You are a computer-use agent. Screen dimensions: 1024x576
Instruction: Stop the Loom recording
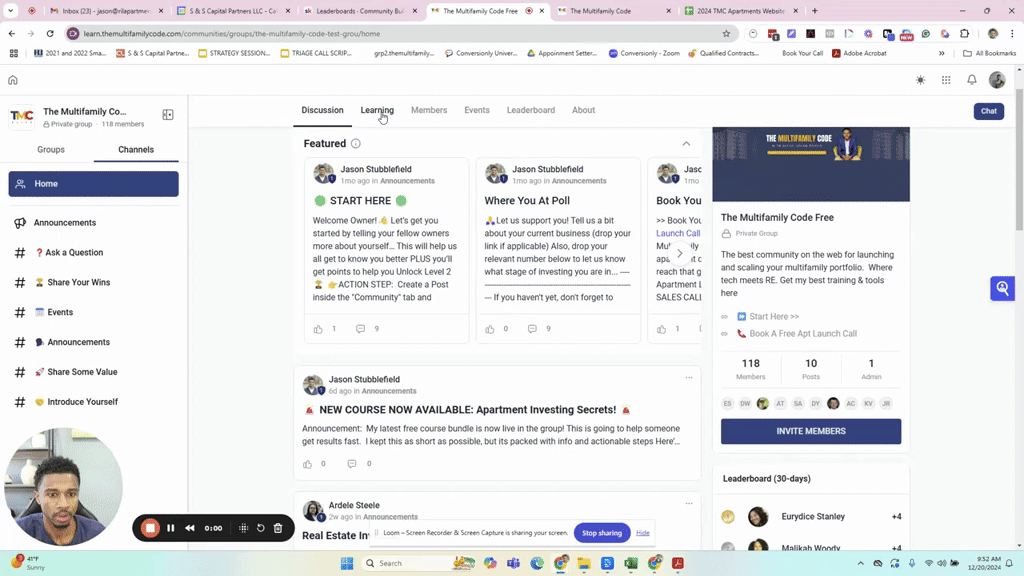tap(150, 528)
